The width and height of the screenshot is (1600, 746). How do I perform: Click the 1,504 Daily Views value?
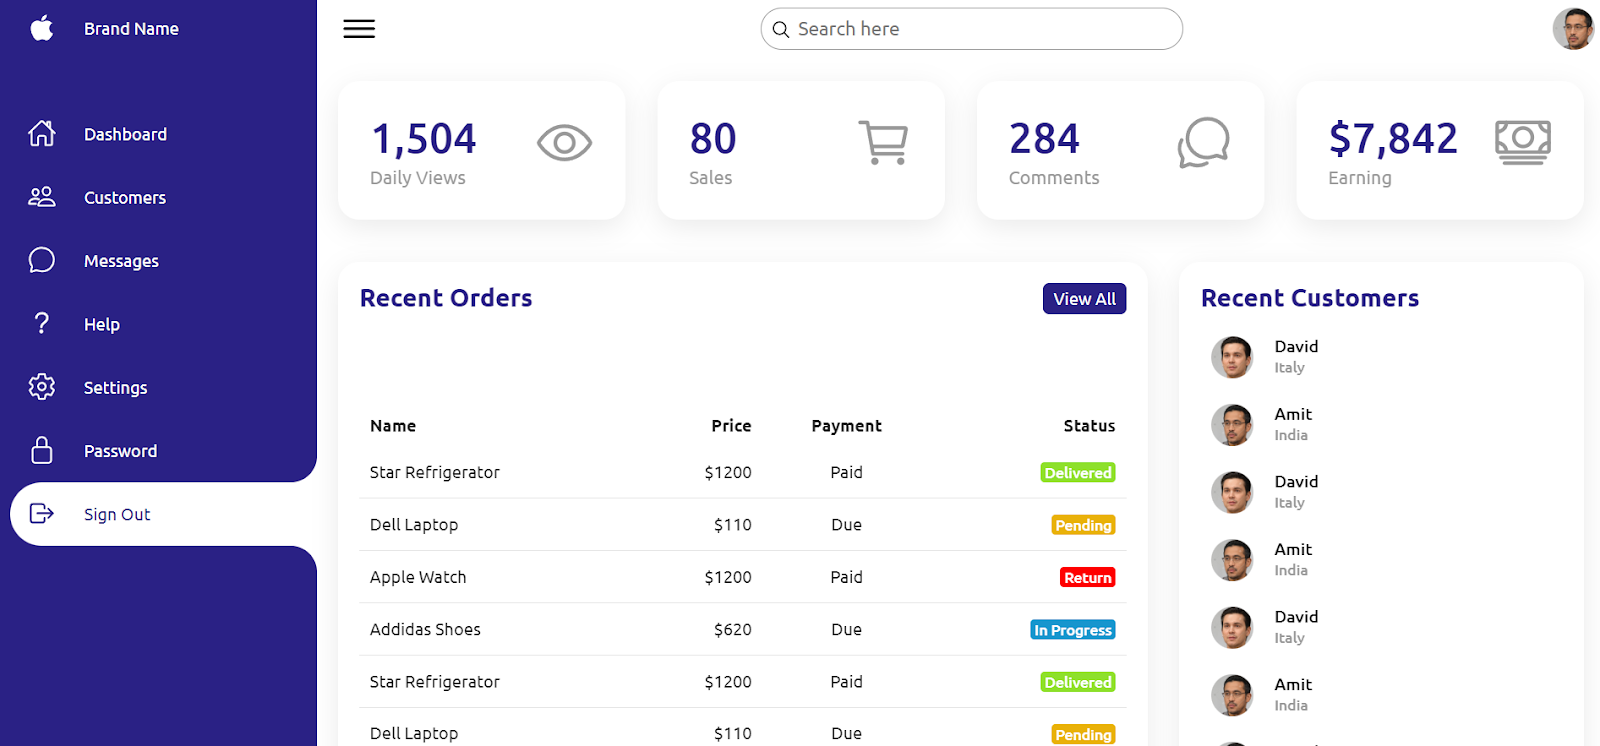[x=424, y=139]
